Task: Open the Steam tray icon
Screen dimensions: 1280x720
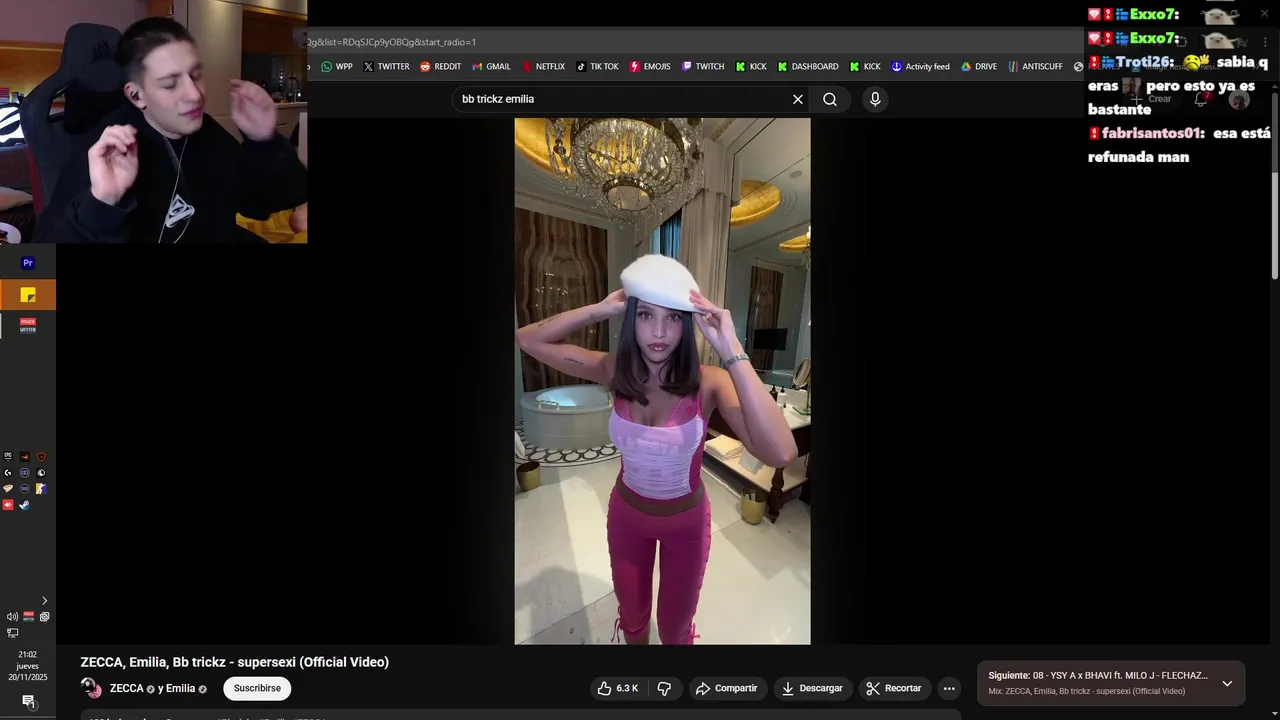Action: point(25,505)
